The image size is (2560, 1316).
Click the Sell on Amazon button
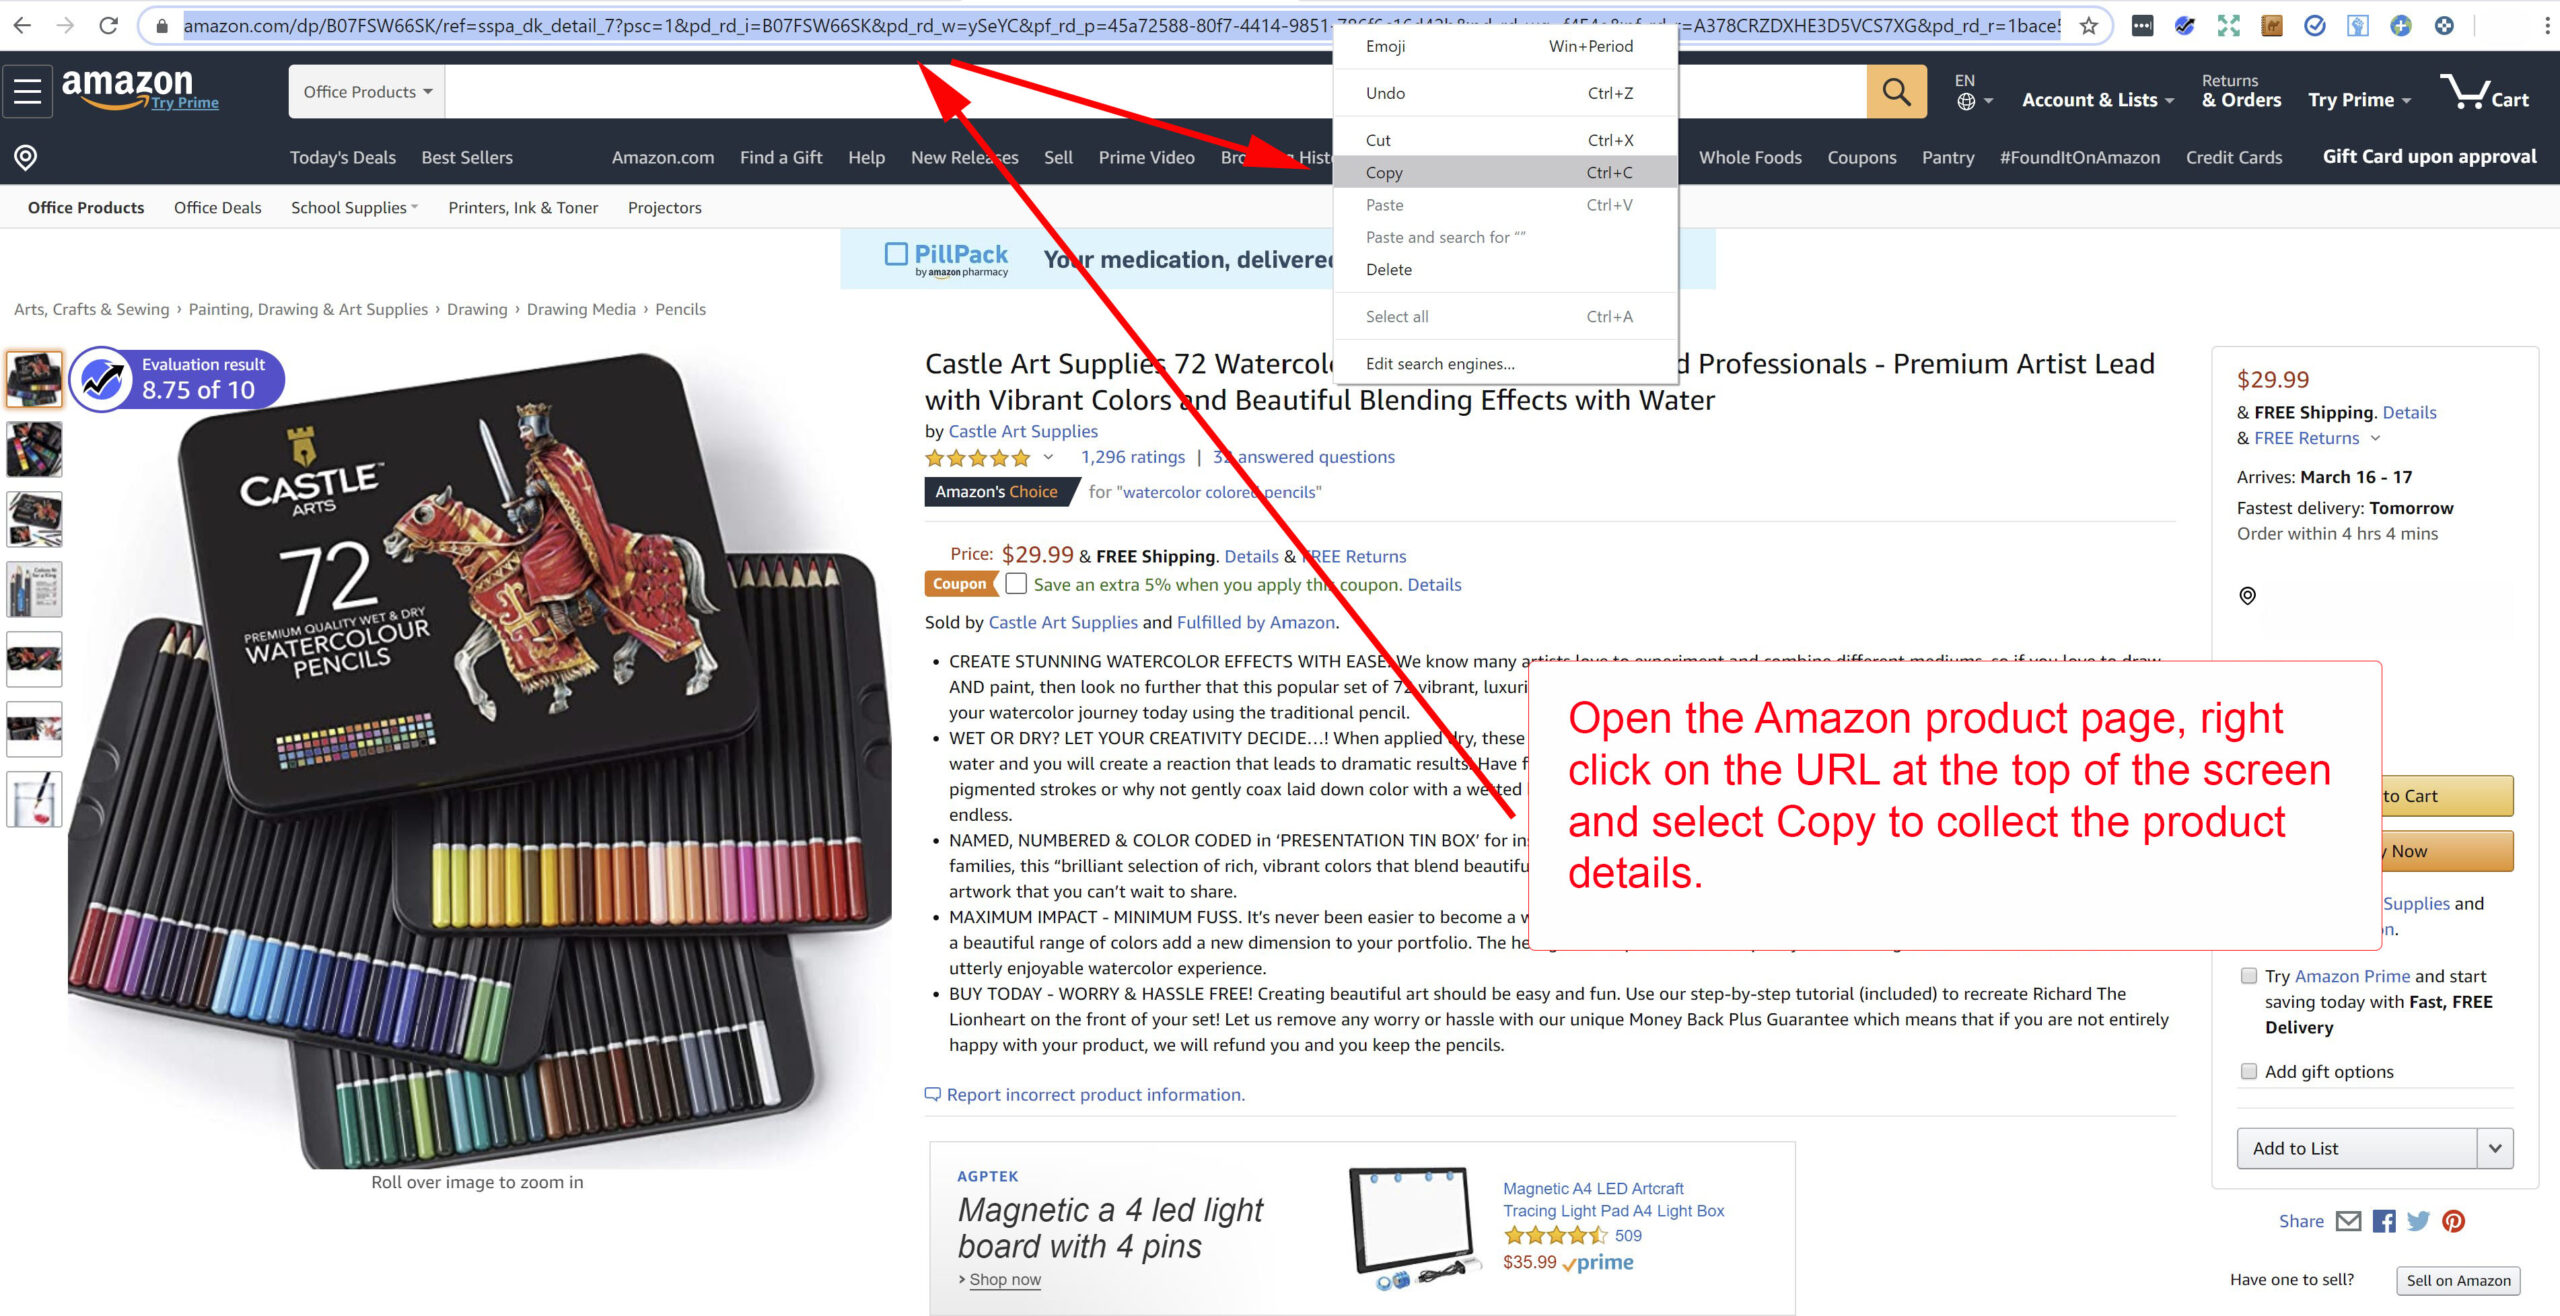coord(2458,1280)
